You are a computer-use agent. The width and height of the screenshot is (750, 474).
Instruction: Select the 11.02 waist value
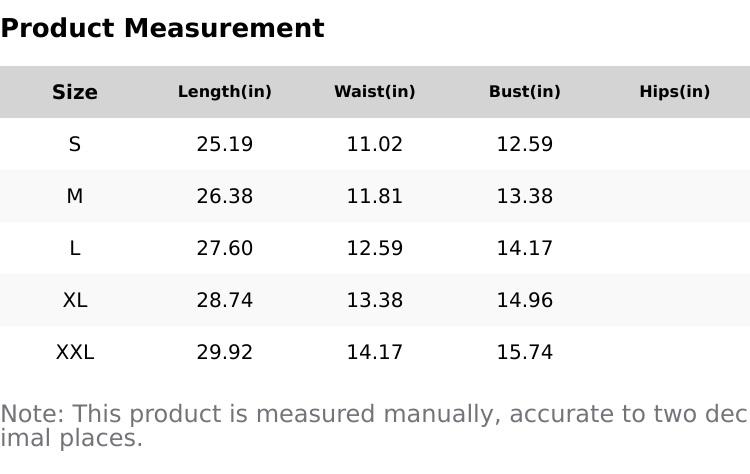click(375, 144)
